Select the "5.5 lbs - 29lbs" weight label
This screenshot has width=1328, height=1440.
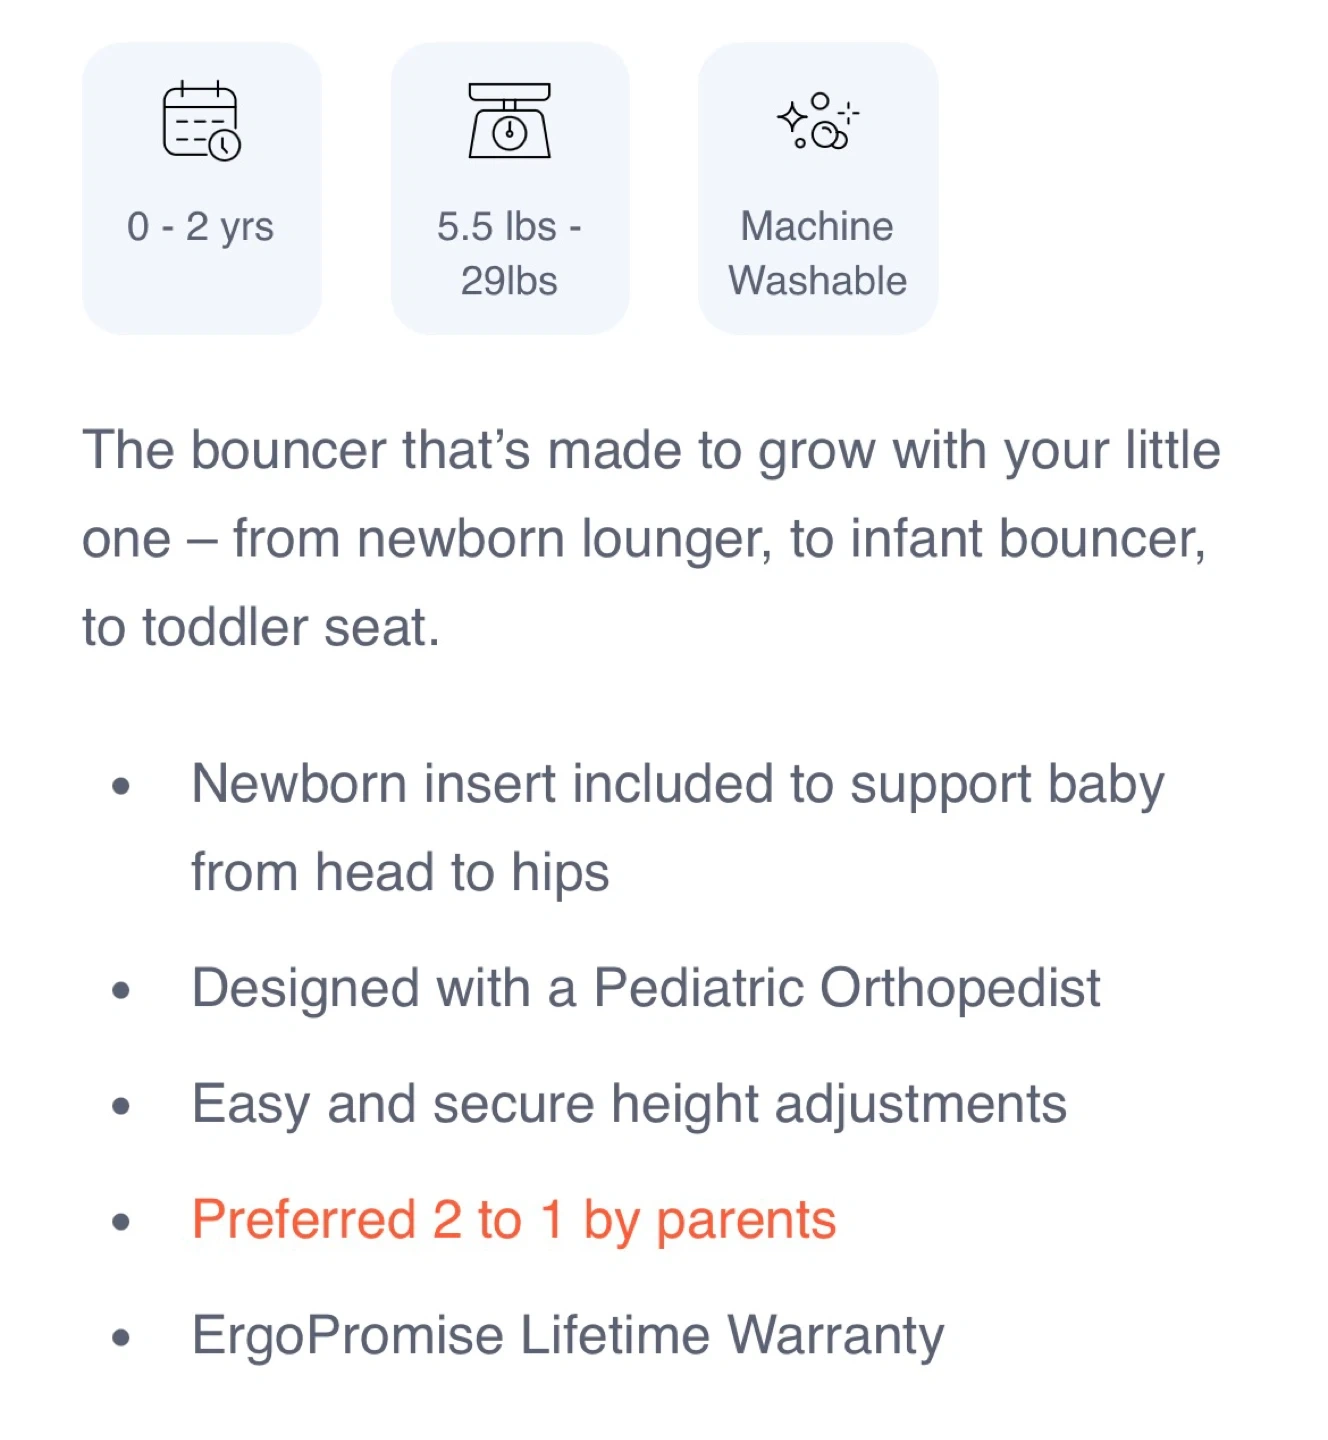point(509,253)
